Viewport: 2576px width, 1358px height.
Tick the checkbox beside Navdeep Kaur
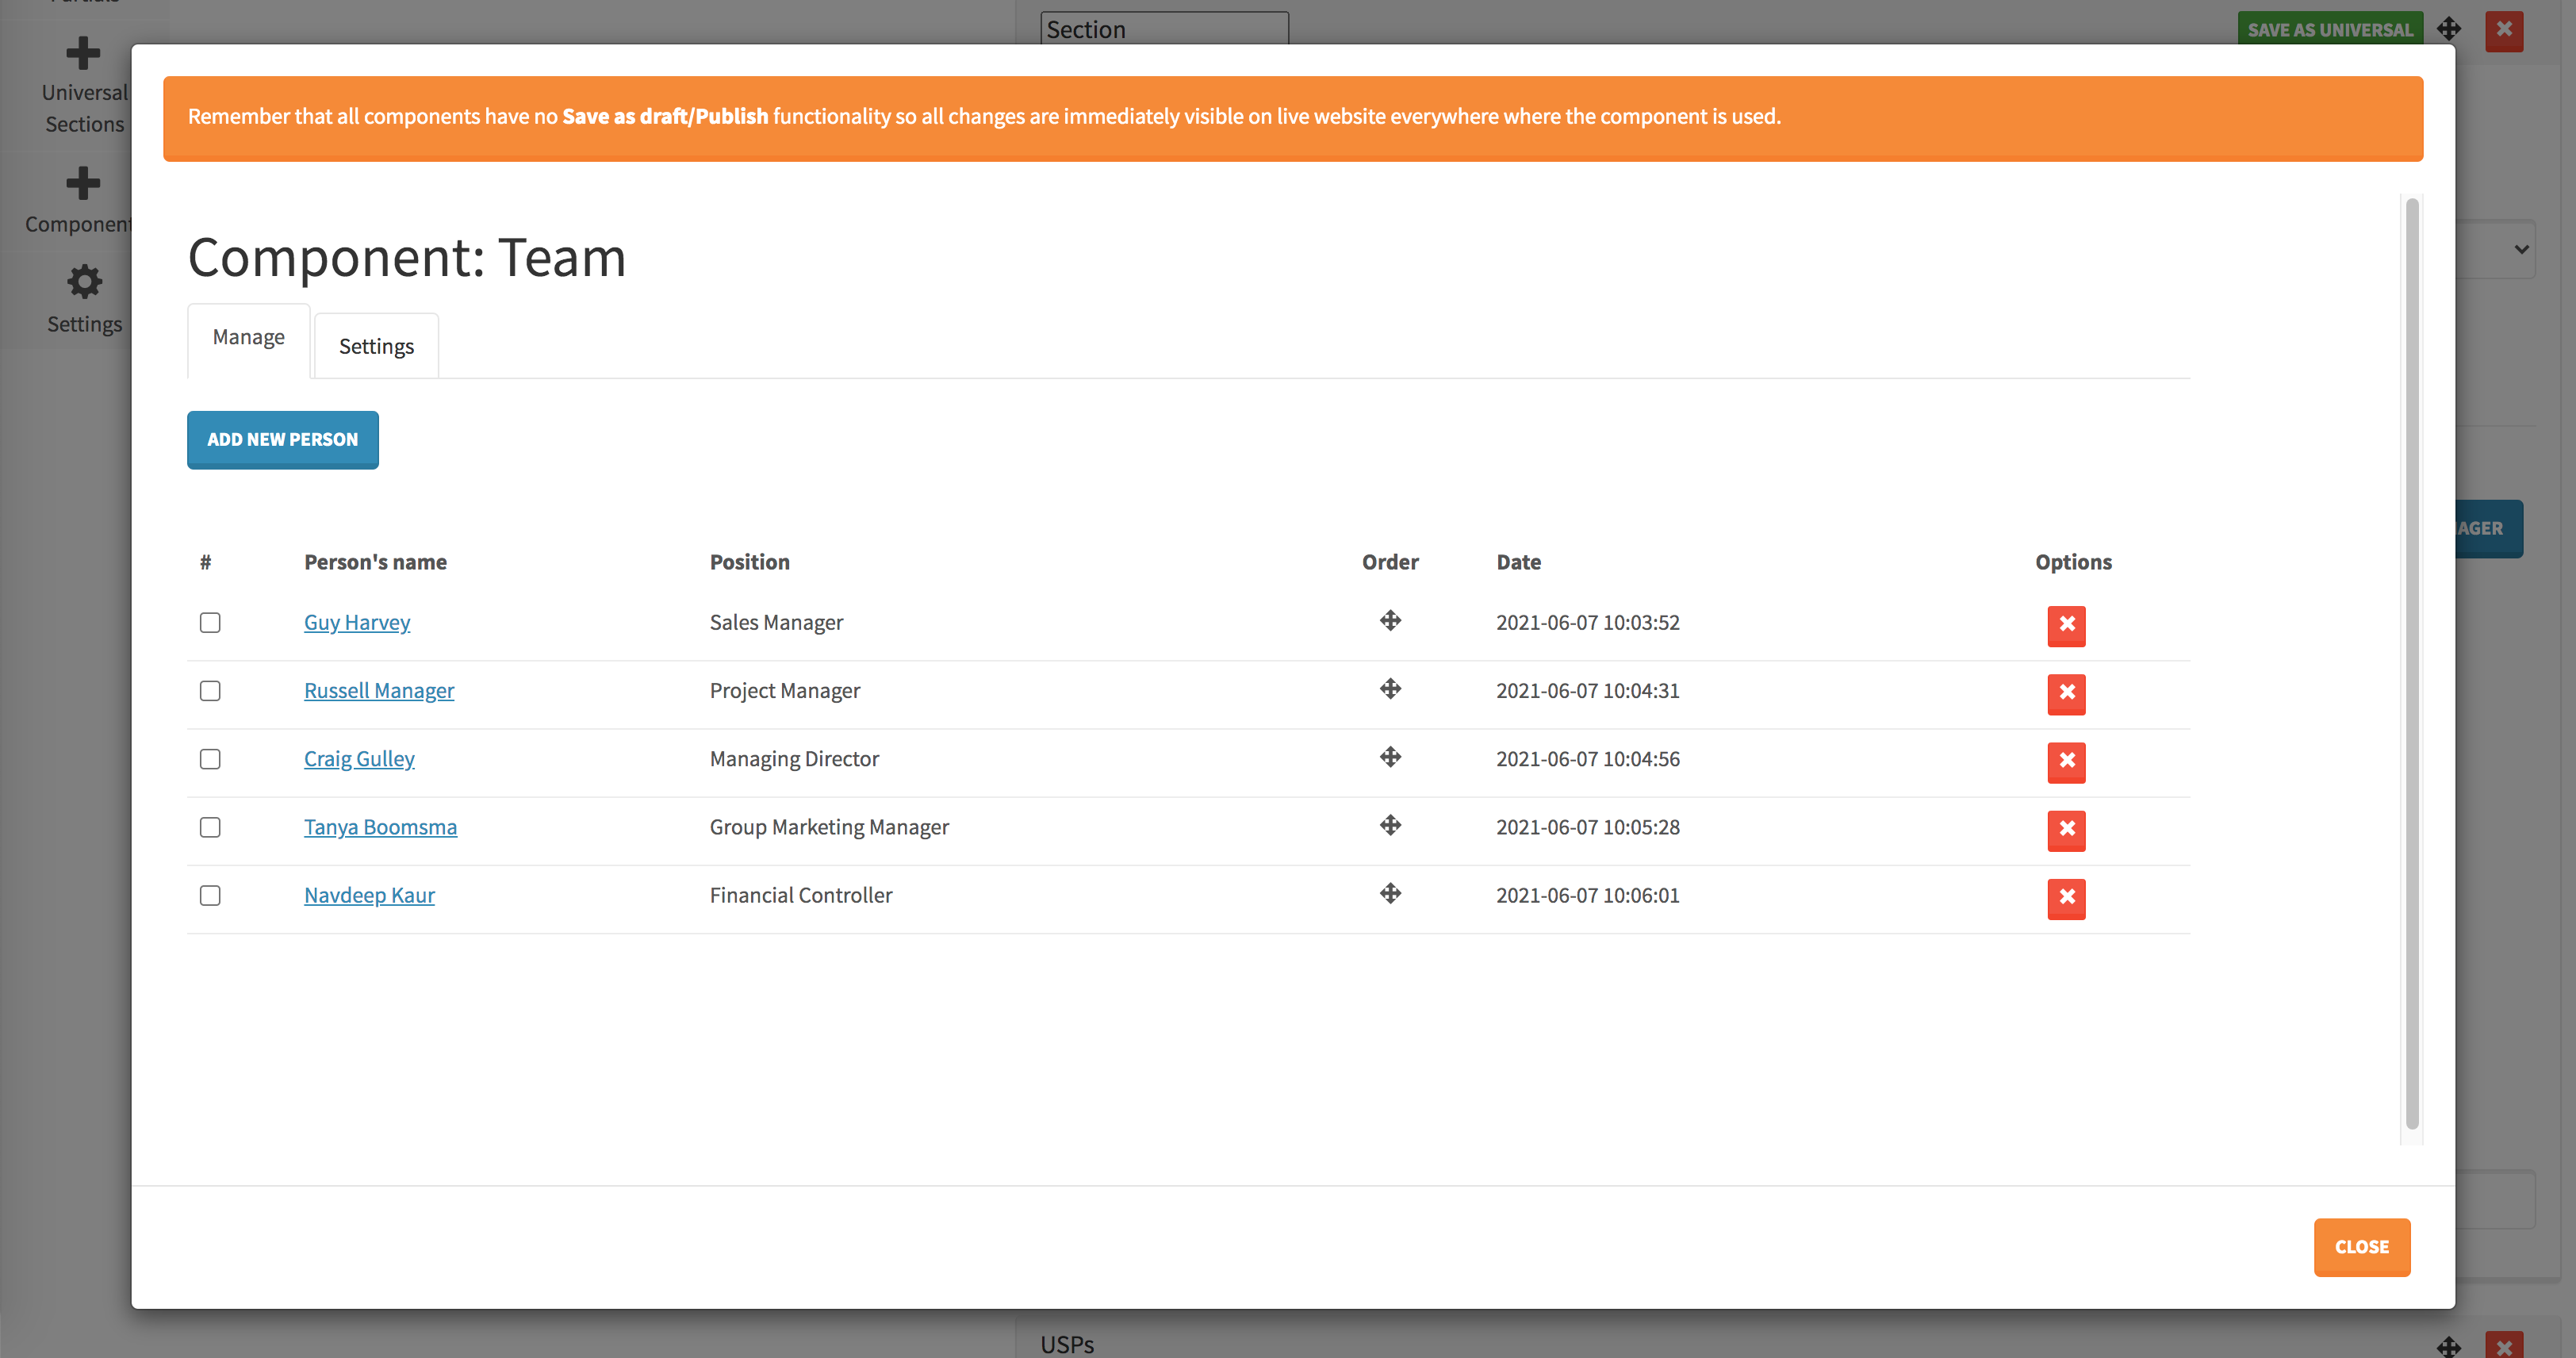[210, 896]
